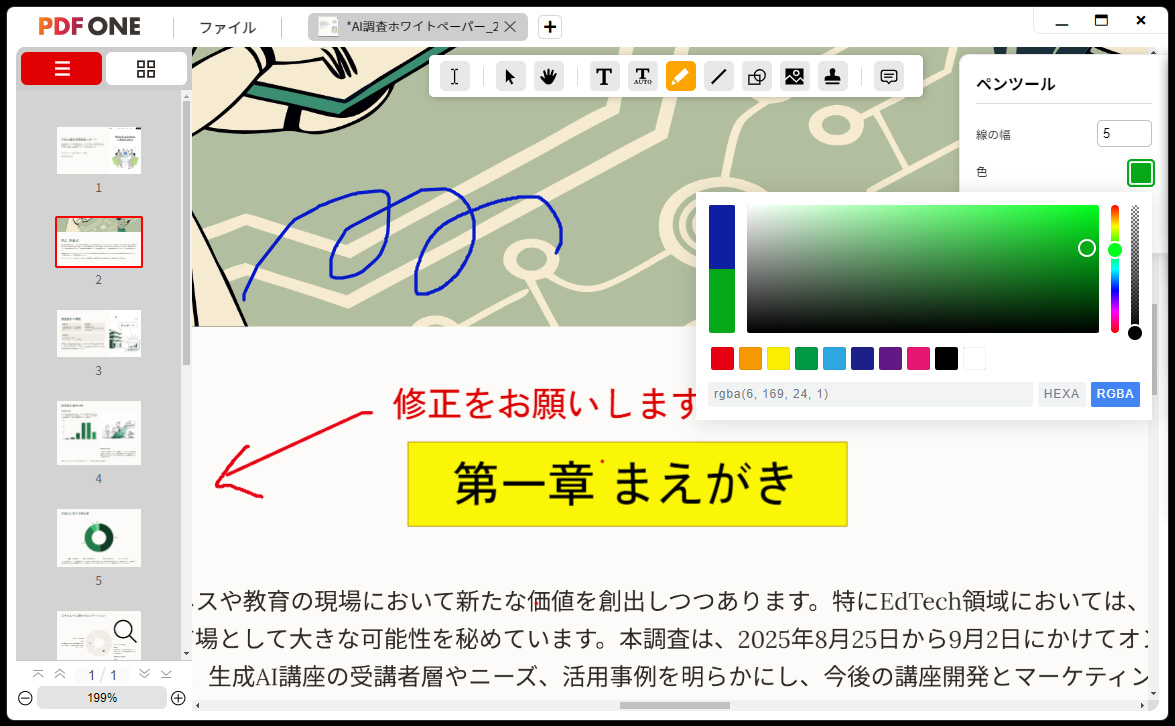1175x726 pixels.
Task: Select the Pen tool in the toolbar
Action: (681, 75)
